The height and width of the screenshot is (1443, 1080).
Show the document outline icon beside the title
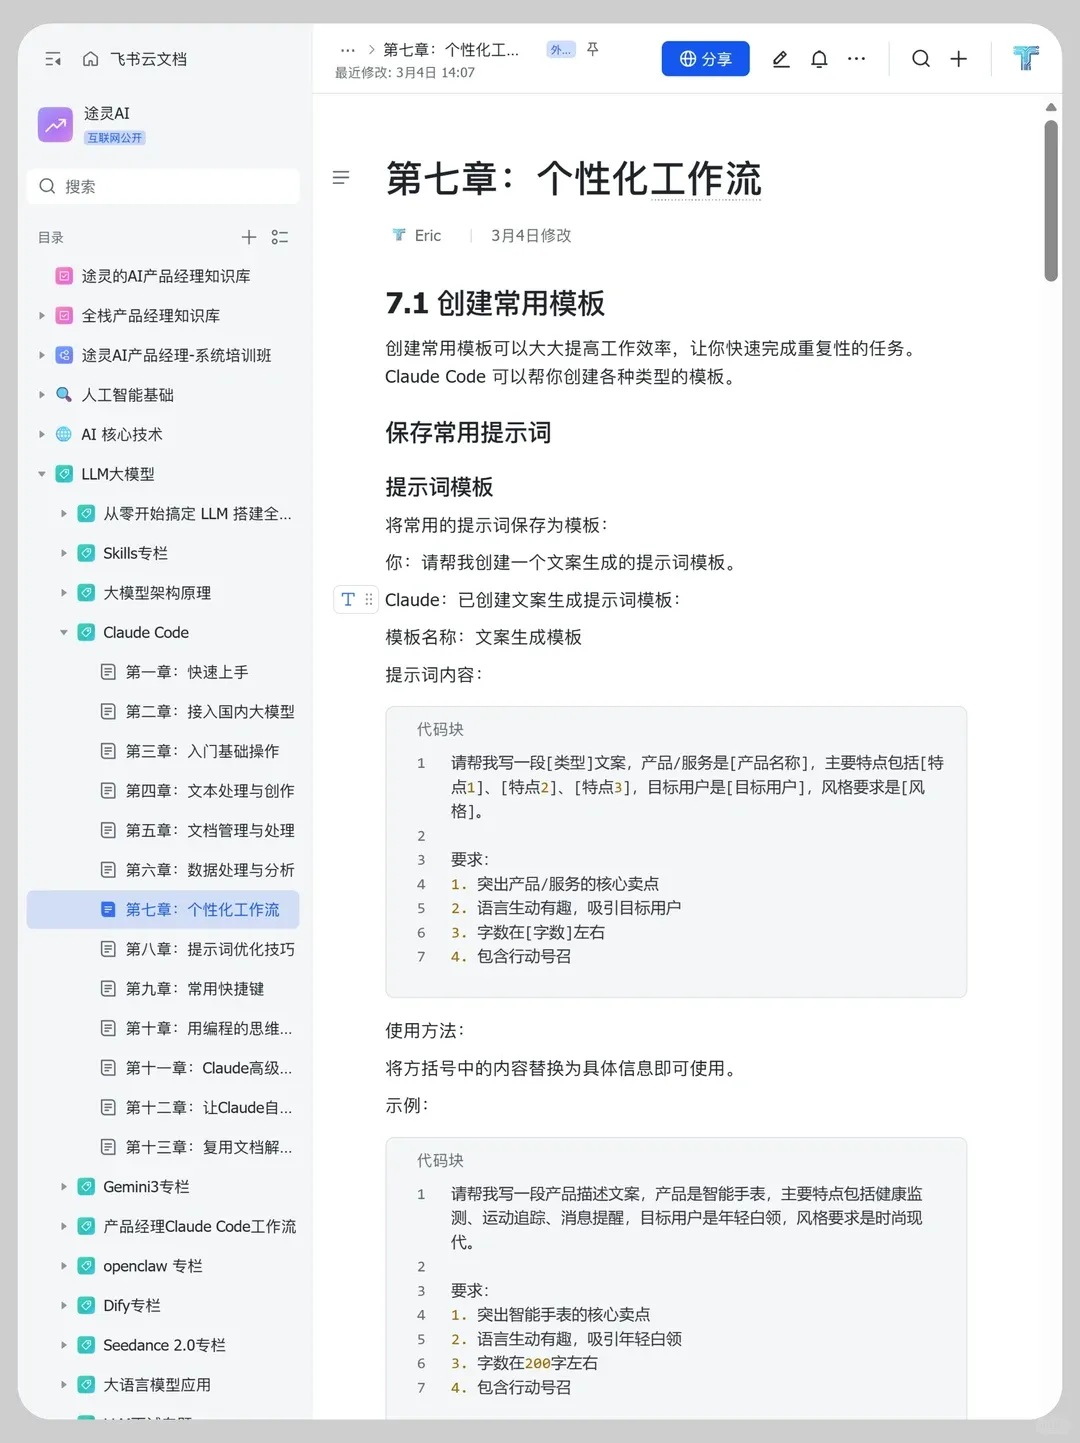click(341, 178)
